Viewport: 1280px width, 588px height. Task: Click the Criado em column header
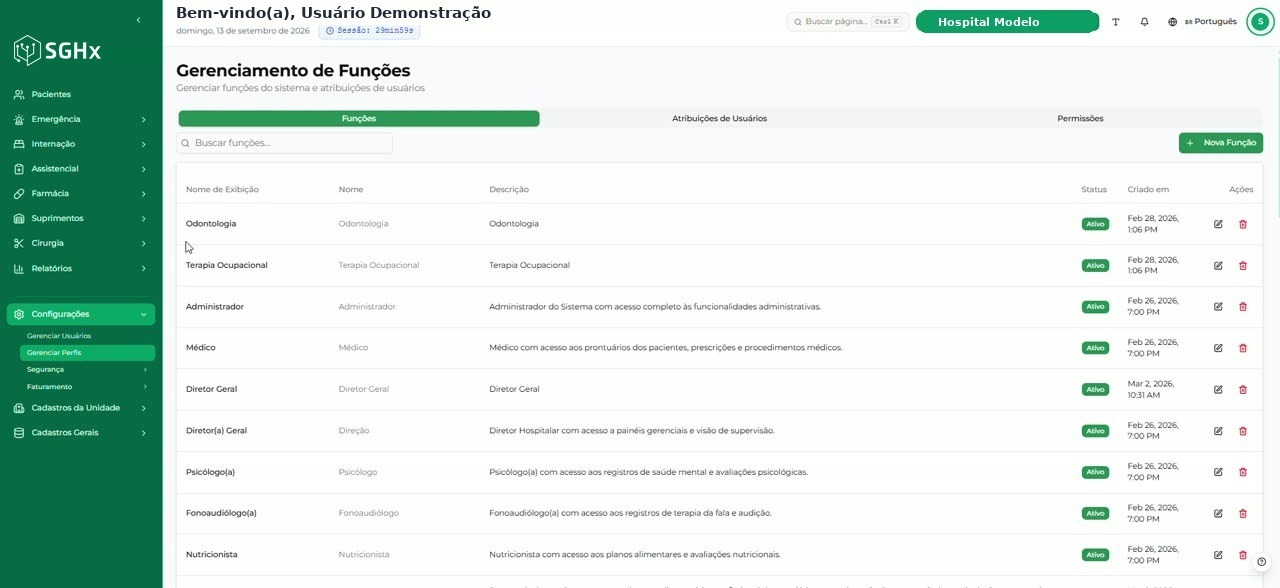(1148, 189)
